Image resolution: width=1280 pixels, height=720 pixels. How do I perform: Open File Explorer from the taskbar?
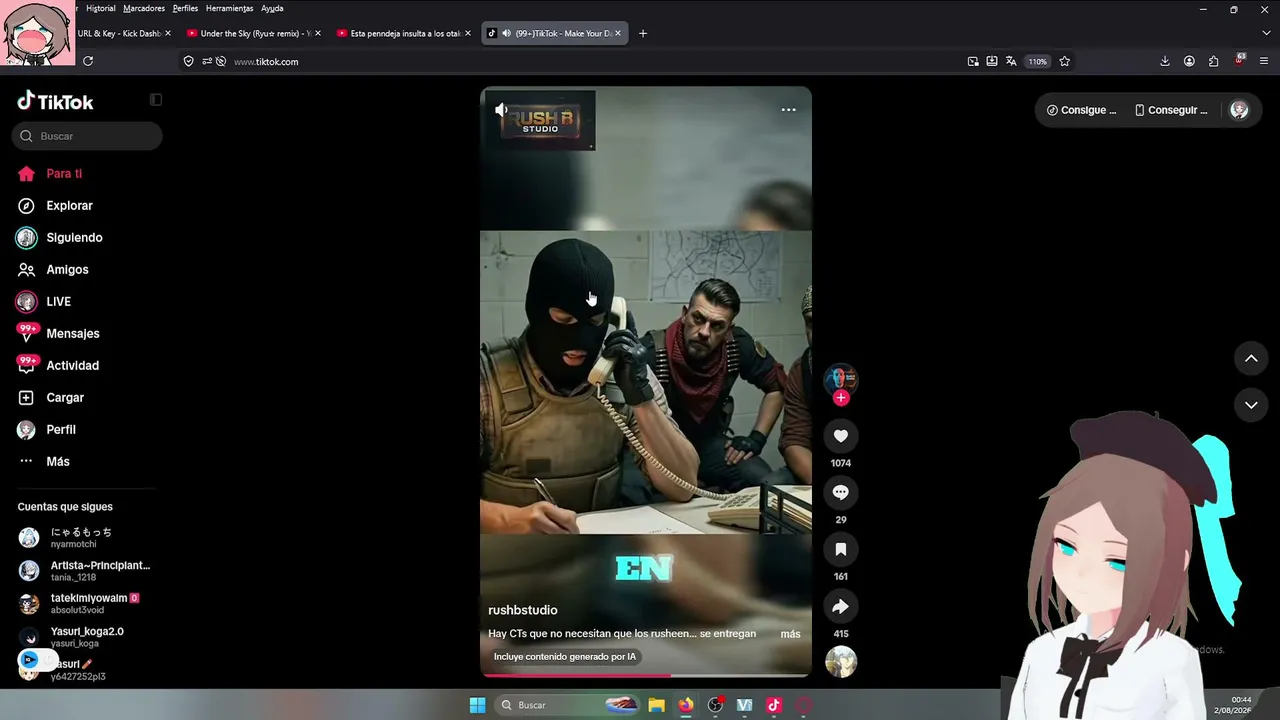tap(656, 705)
